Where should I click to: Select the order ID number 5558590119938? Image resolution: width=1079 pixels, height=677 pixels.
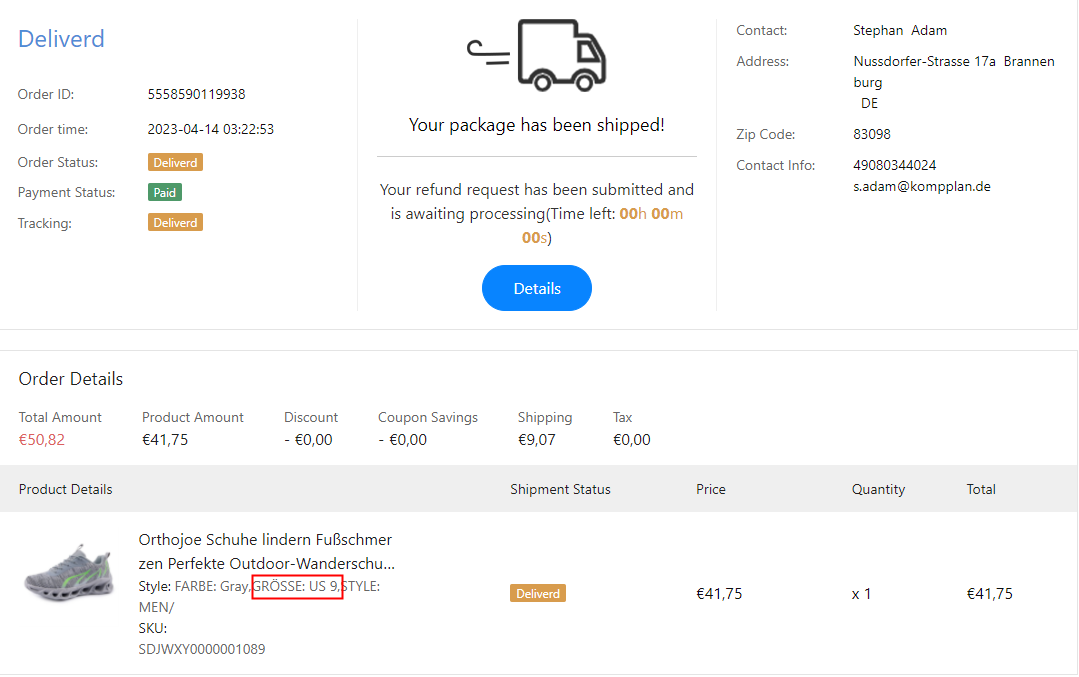point(196,94)
